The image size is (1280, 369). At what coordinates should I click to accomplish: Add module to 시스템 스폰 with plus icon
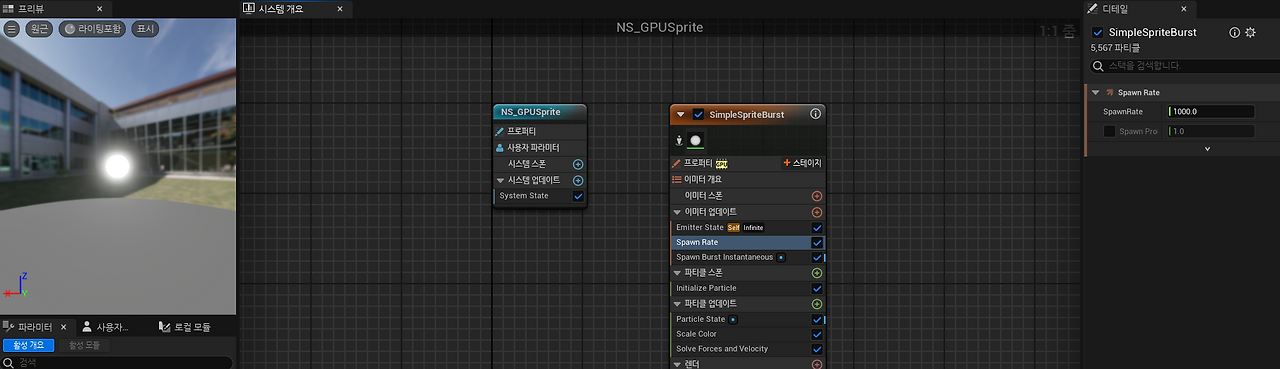coord(578,163)
